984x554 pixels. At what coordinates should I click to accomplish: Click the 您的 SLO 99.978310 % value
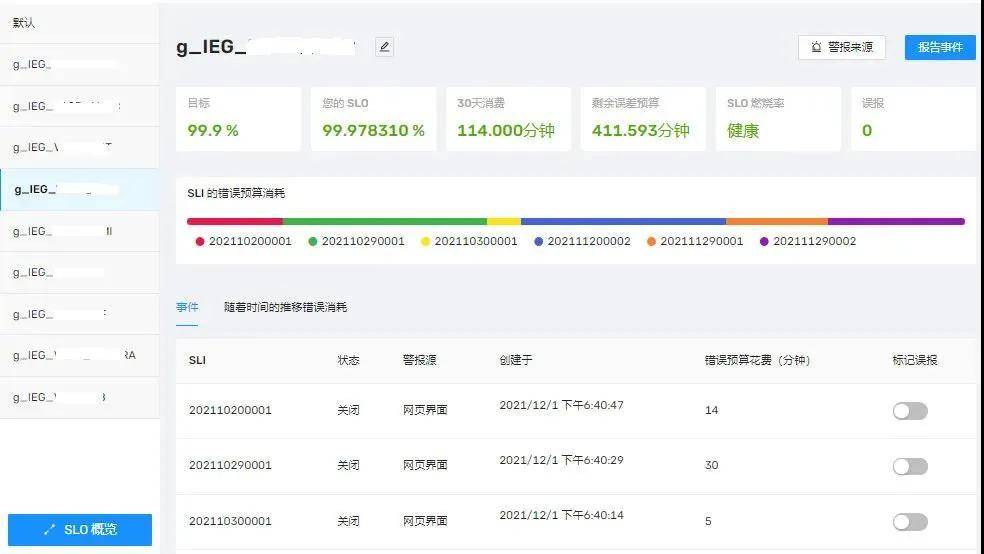pyautogui.click(x=373, y=131)
